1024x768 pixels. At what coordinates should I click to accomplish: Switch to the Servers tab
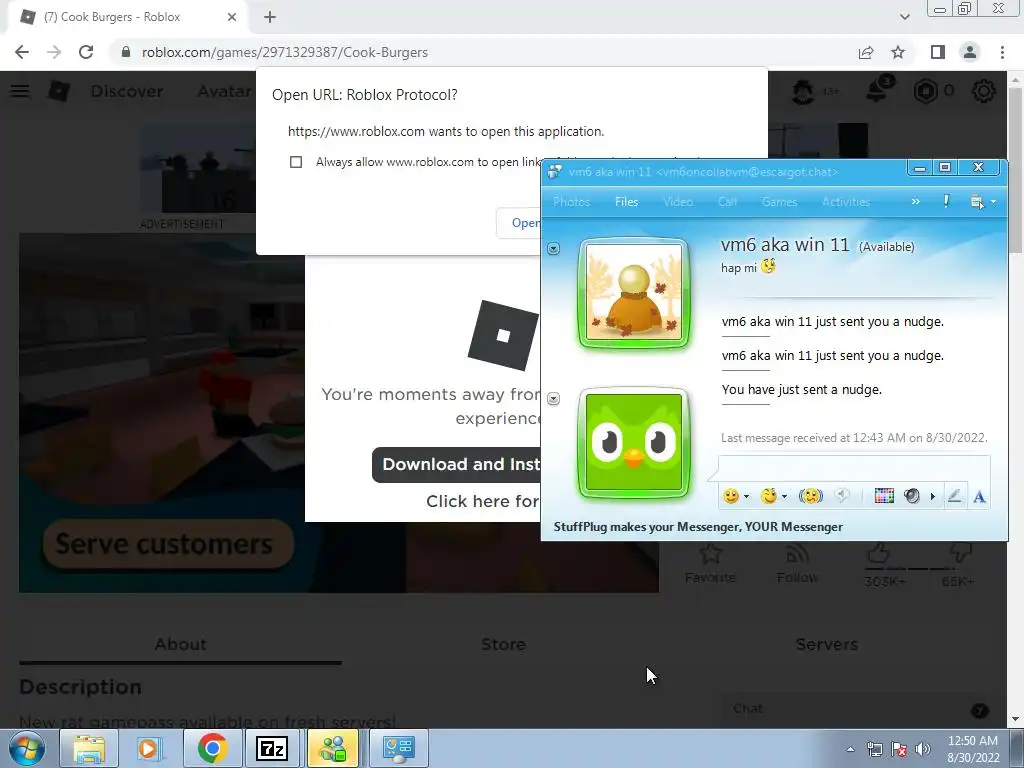(x=827, y=645)
